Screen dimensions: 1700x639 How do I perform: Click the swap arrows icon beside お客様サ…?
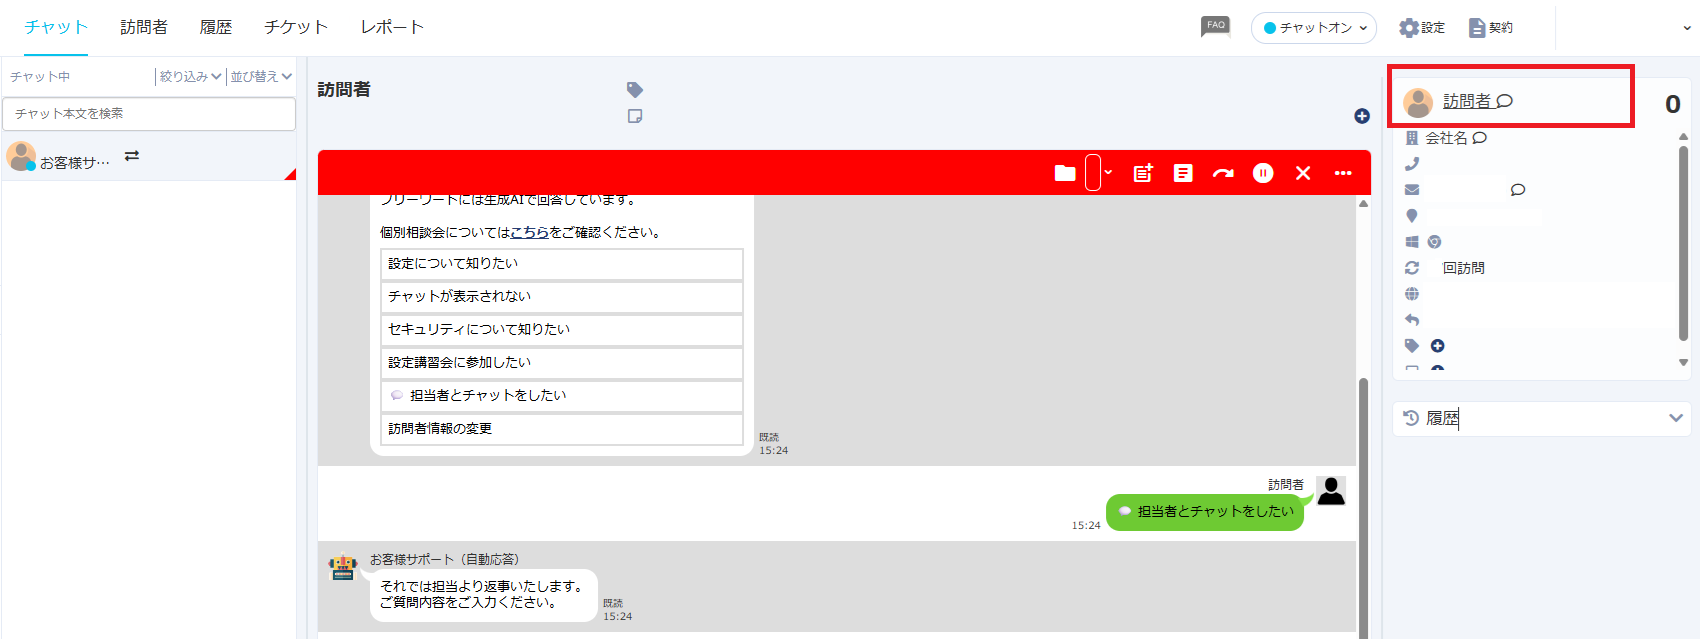132,156
